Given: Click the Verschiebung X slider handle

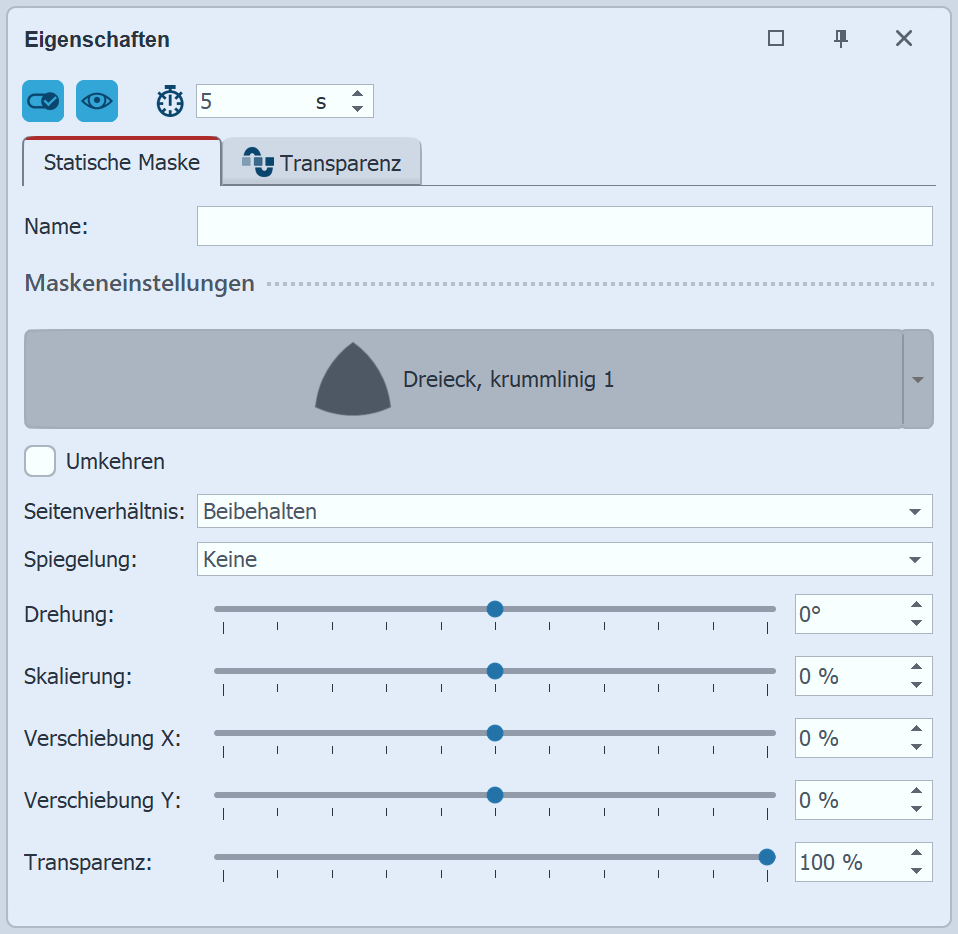Looking at the screenshot, I should pyautogui.click(x=494, y=733).
